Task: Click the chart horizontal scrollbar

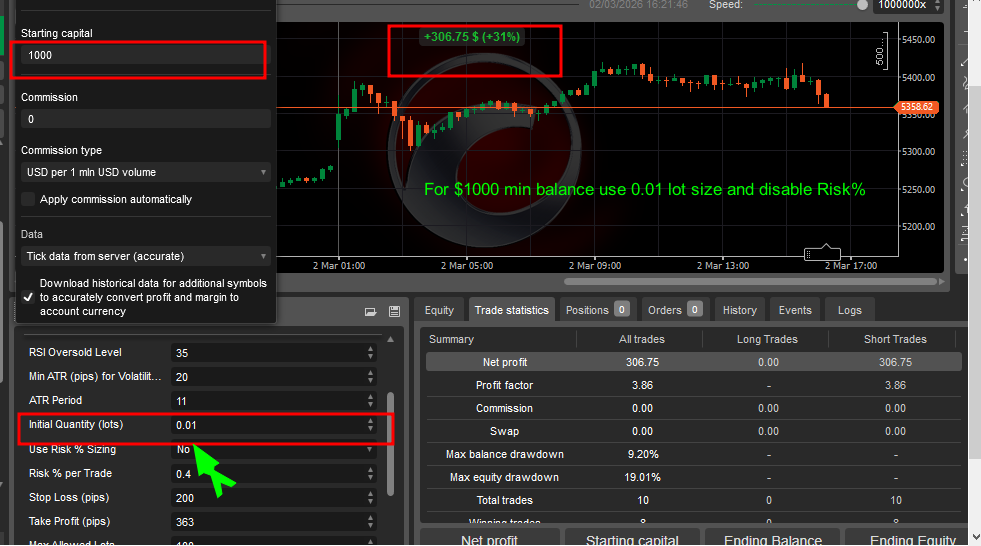Action: (750, 281)
